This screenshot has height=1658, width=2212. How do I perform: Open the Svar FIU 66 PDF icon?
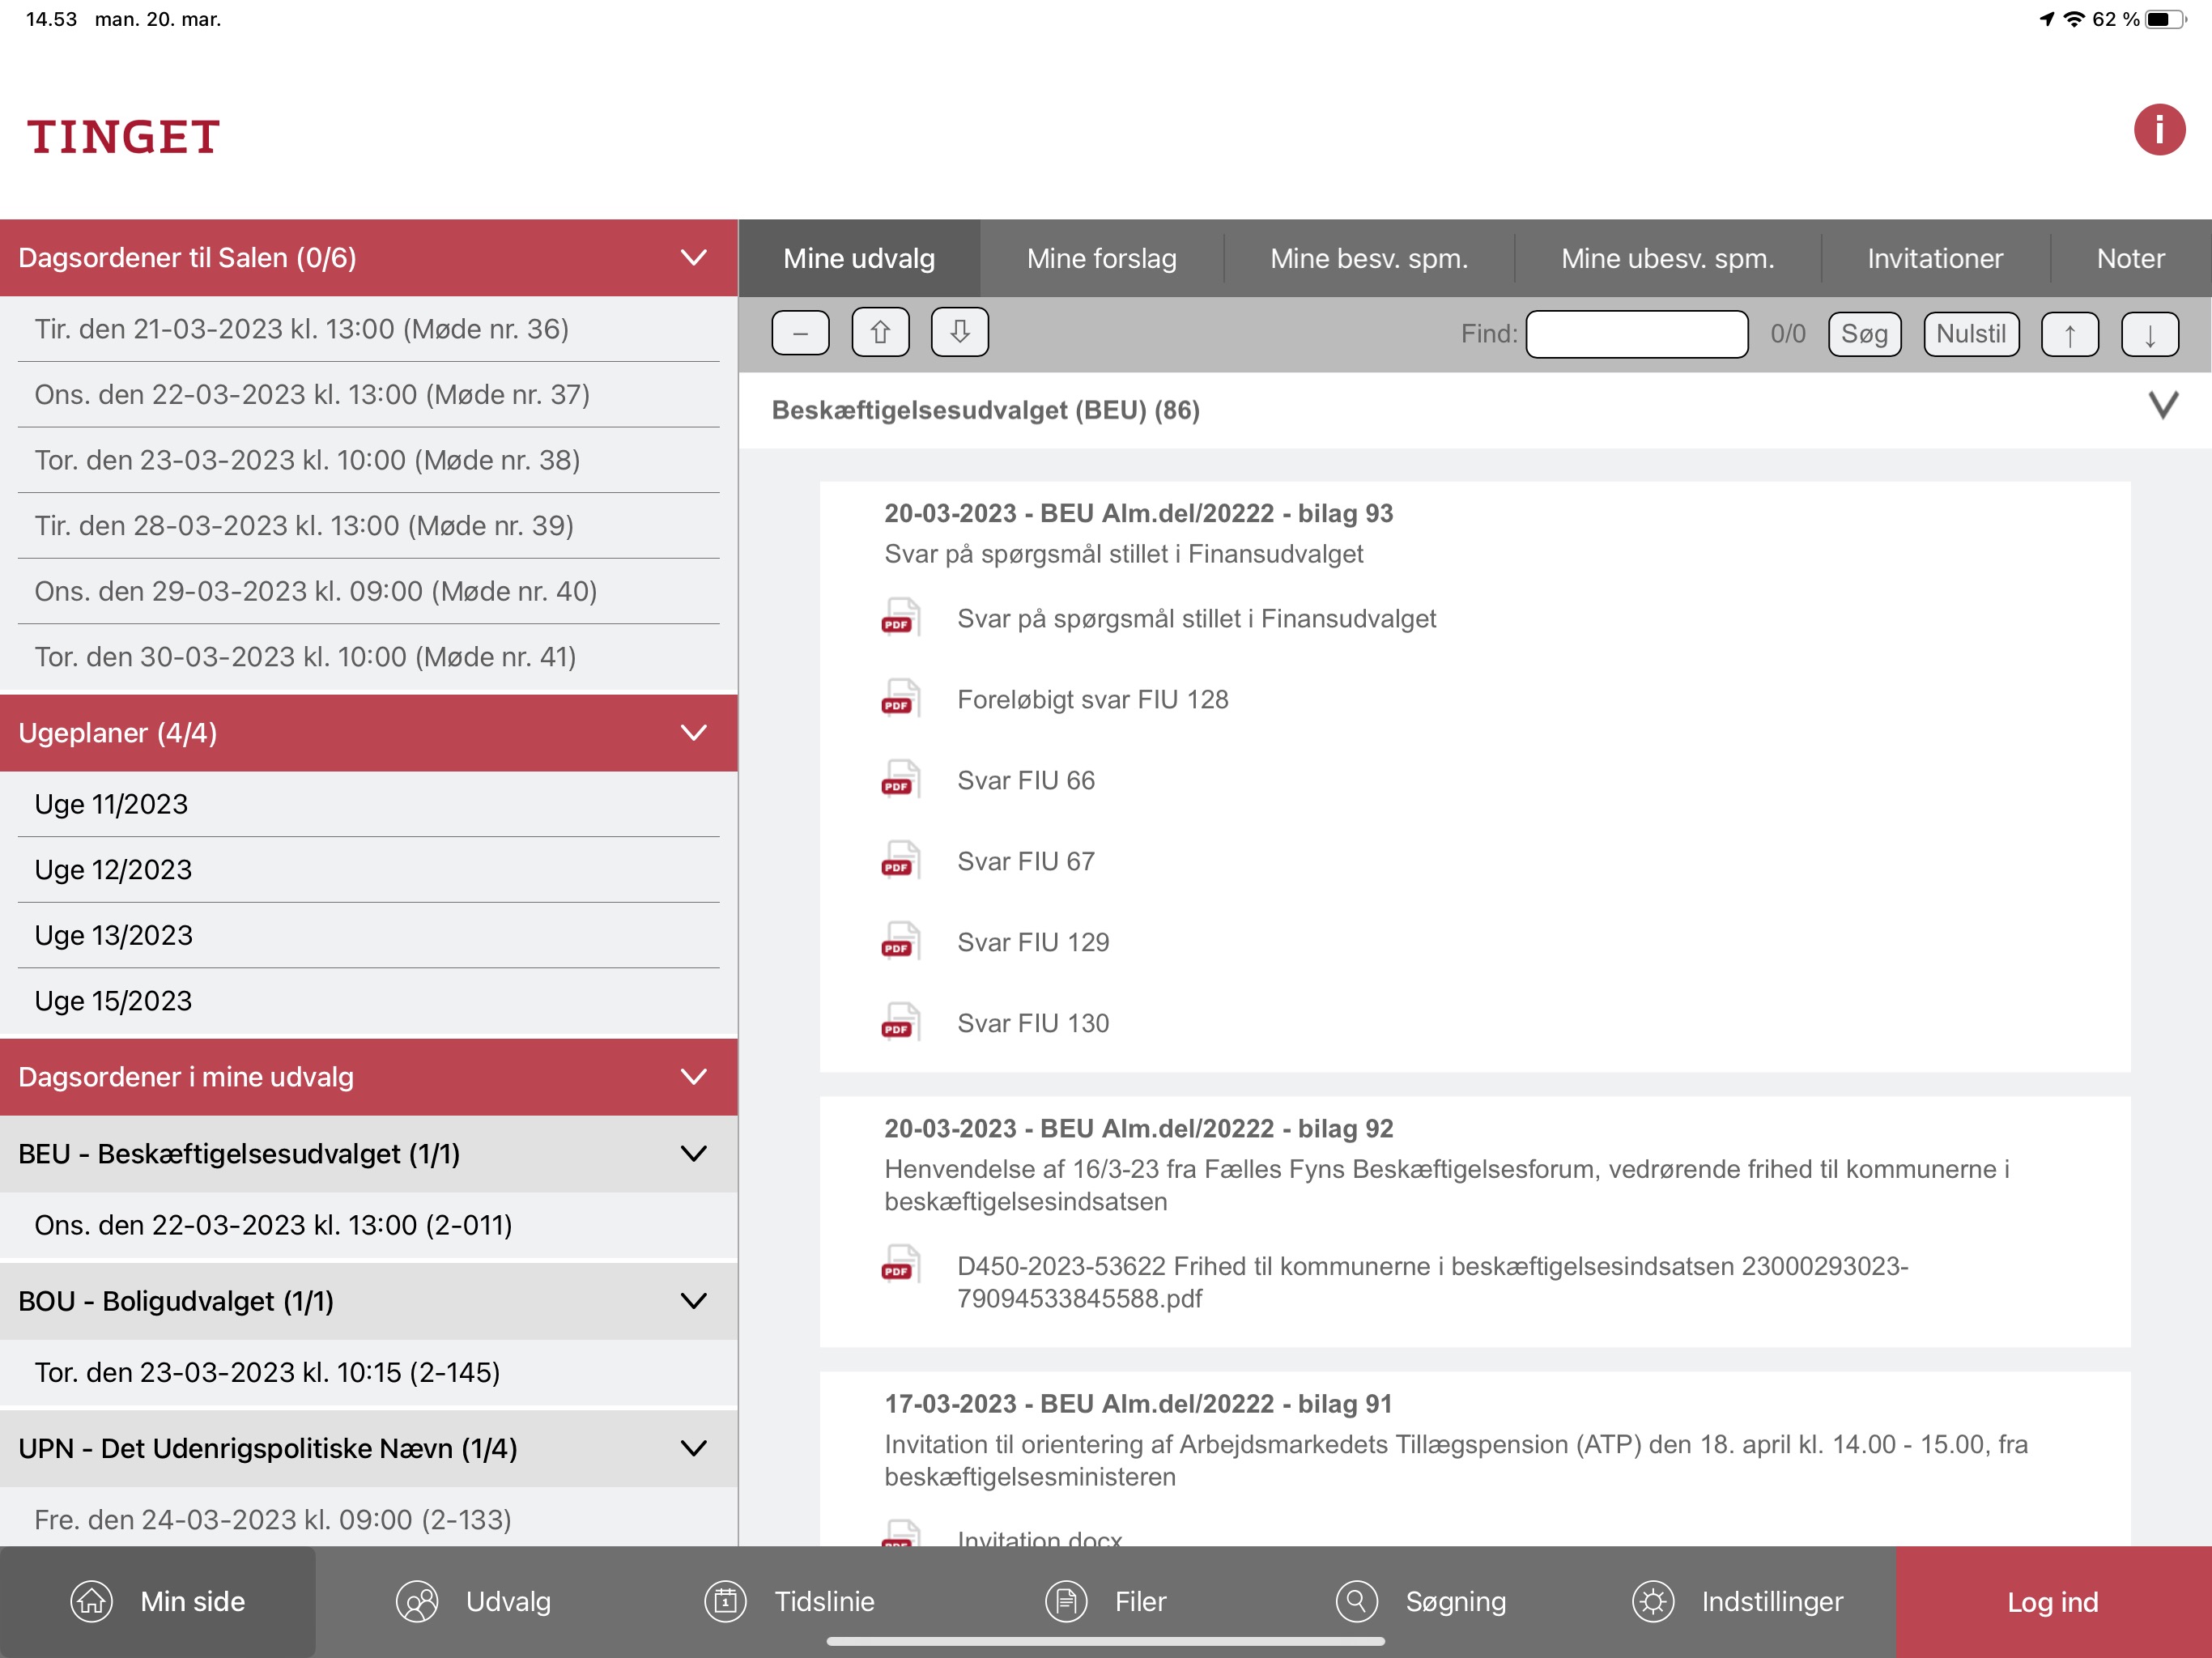[899, 780]
